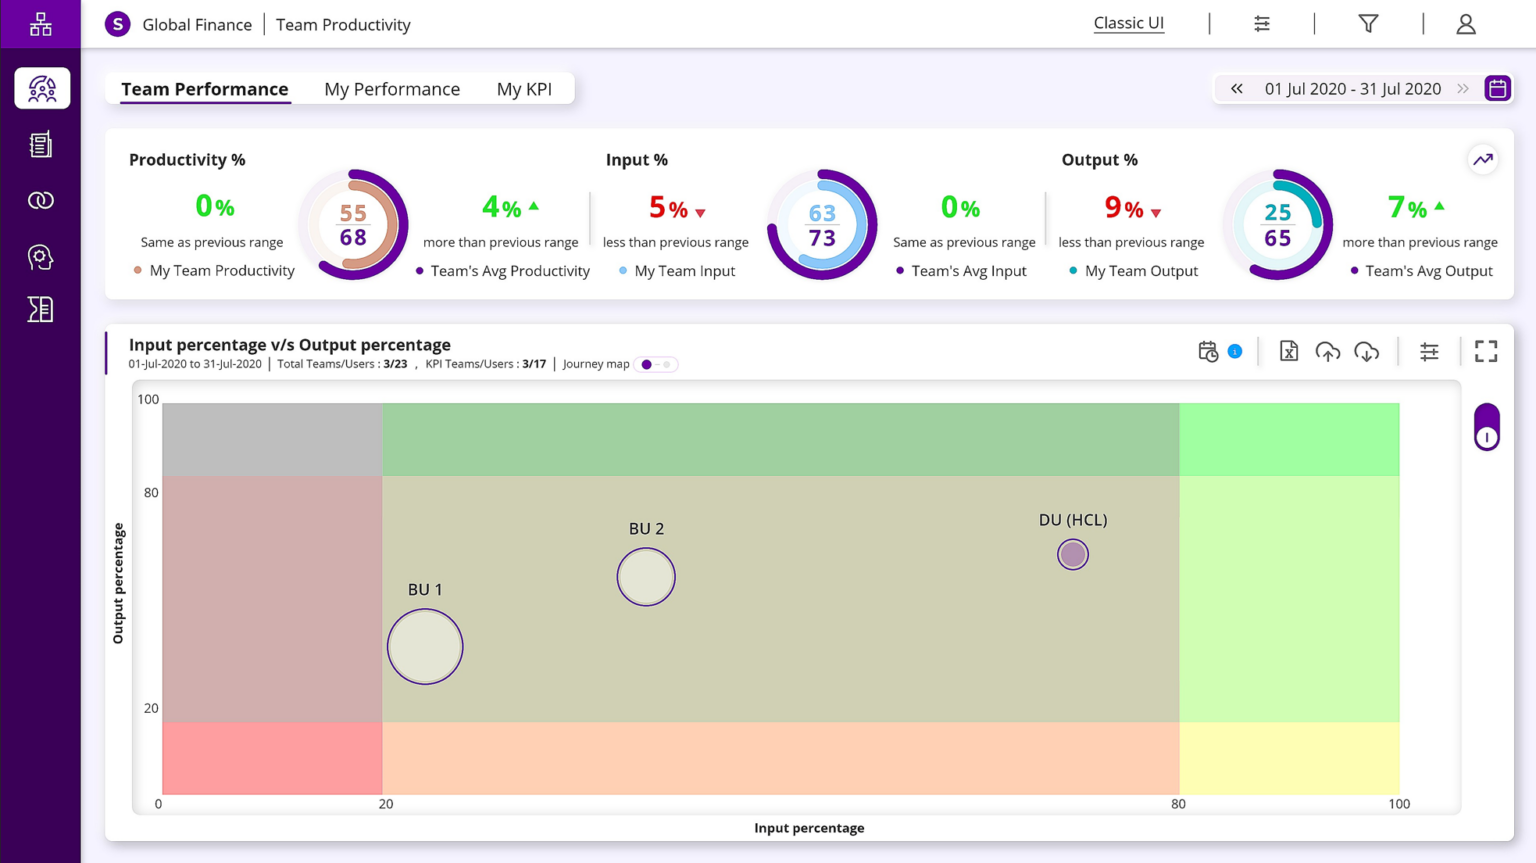Image resolution: width=1536 pixels, height=863 pixels.
Task: Flip the vertical toggle beside the chart
Action: [1486, 427]
